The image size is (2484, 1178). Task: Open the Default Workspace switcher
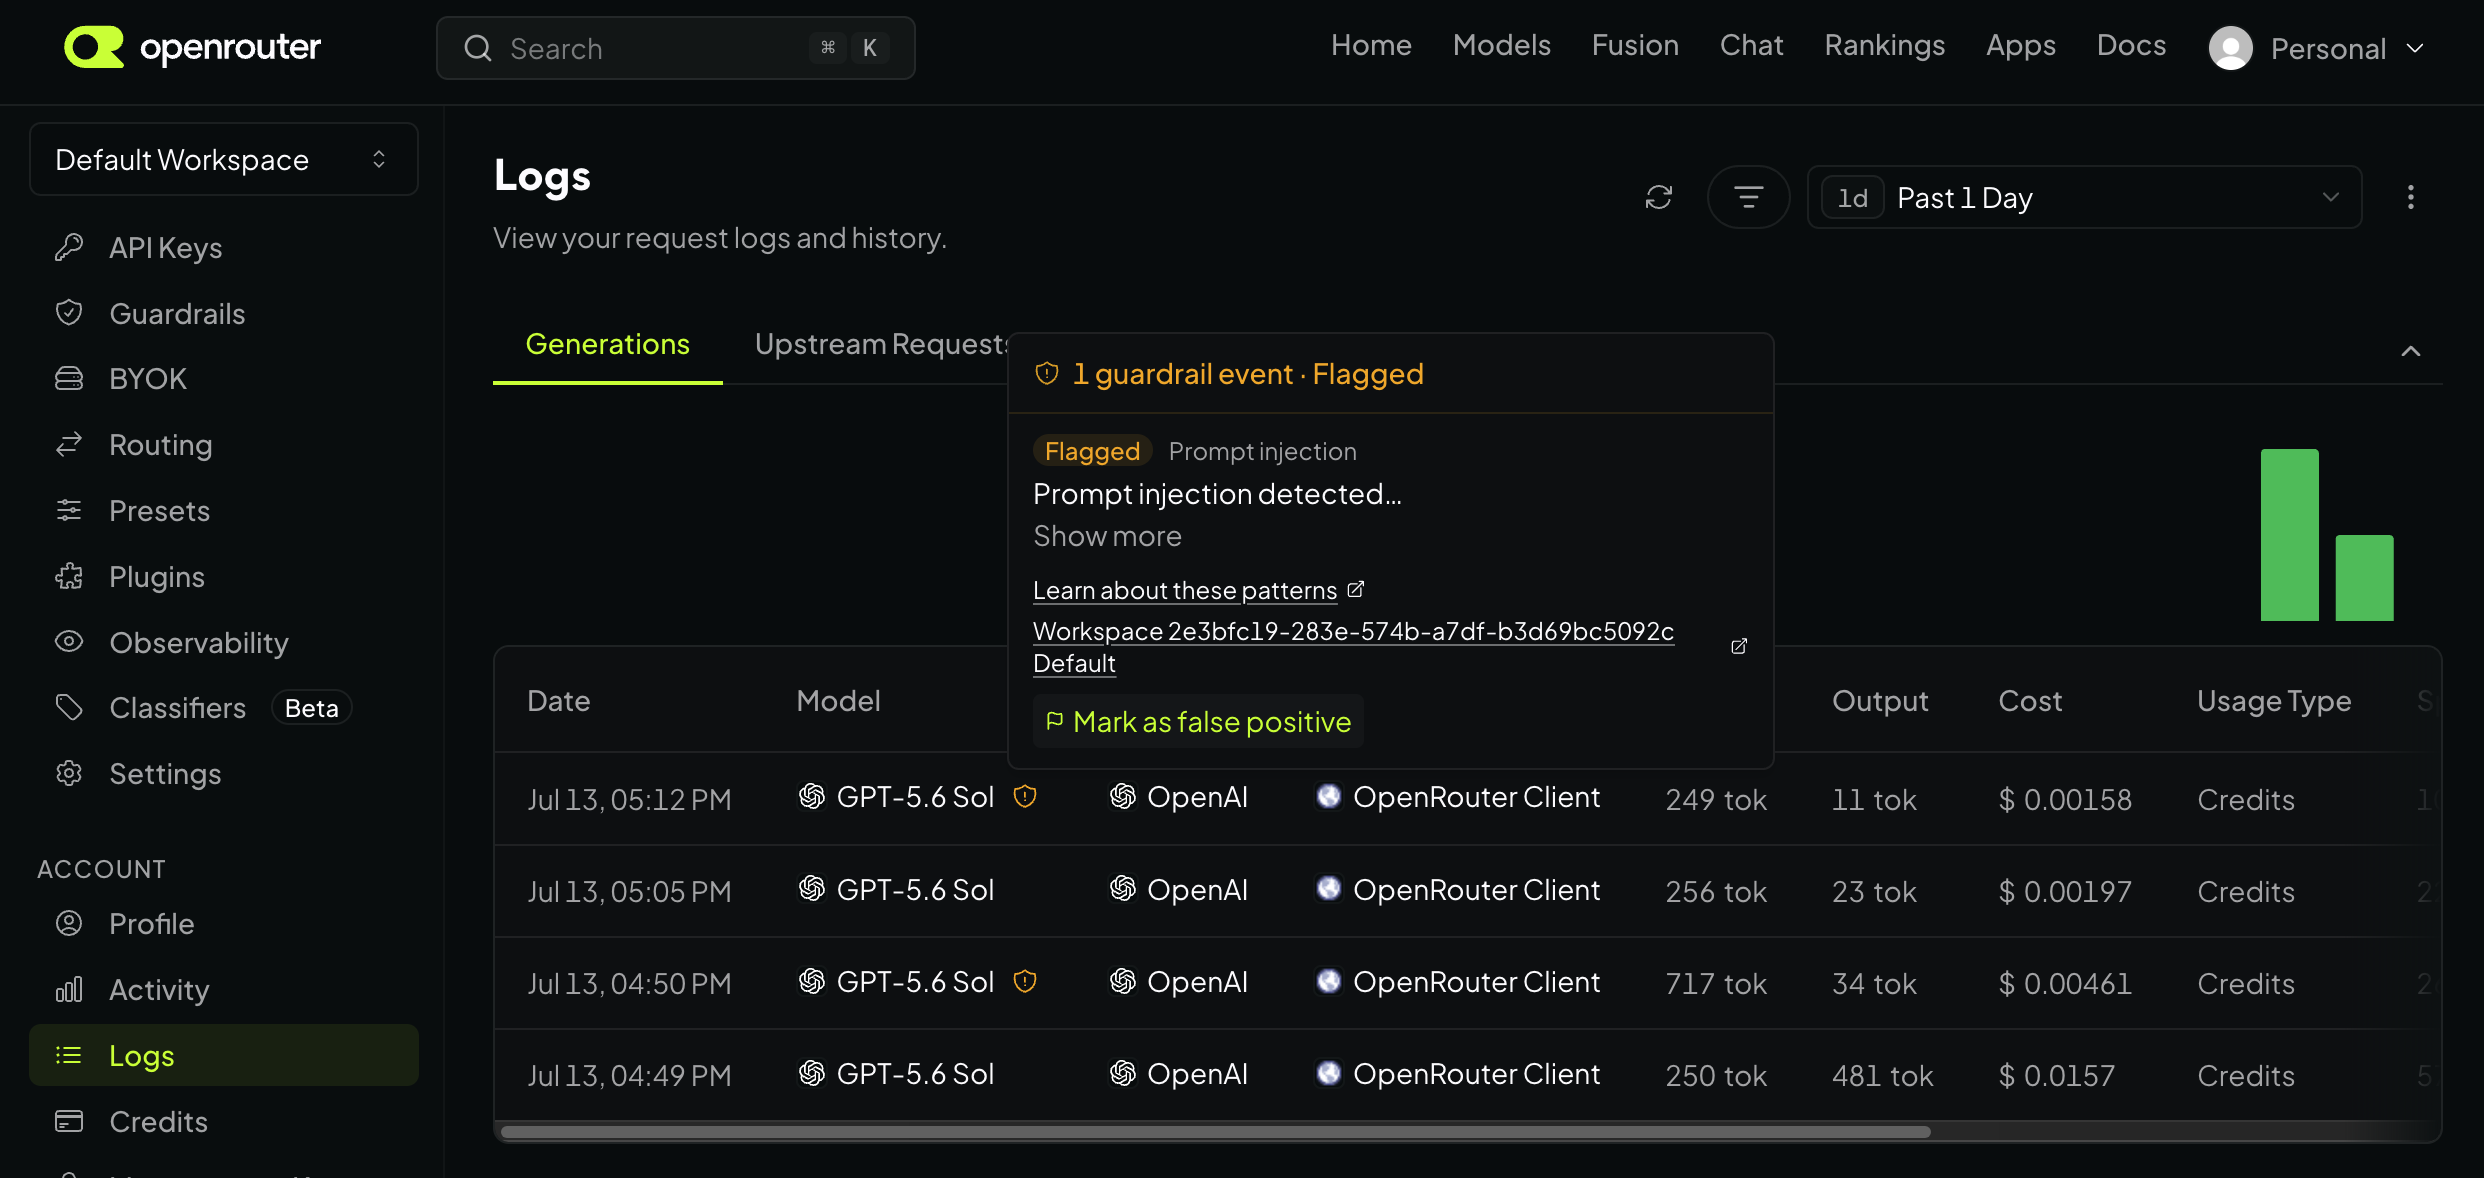[224, 159]
